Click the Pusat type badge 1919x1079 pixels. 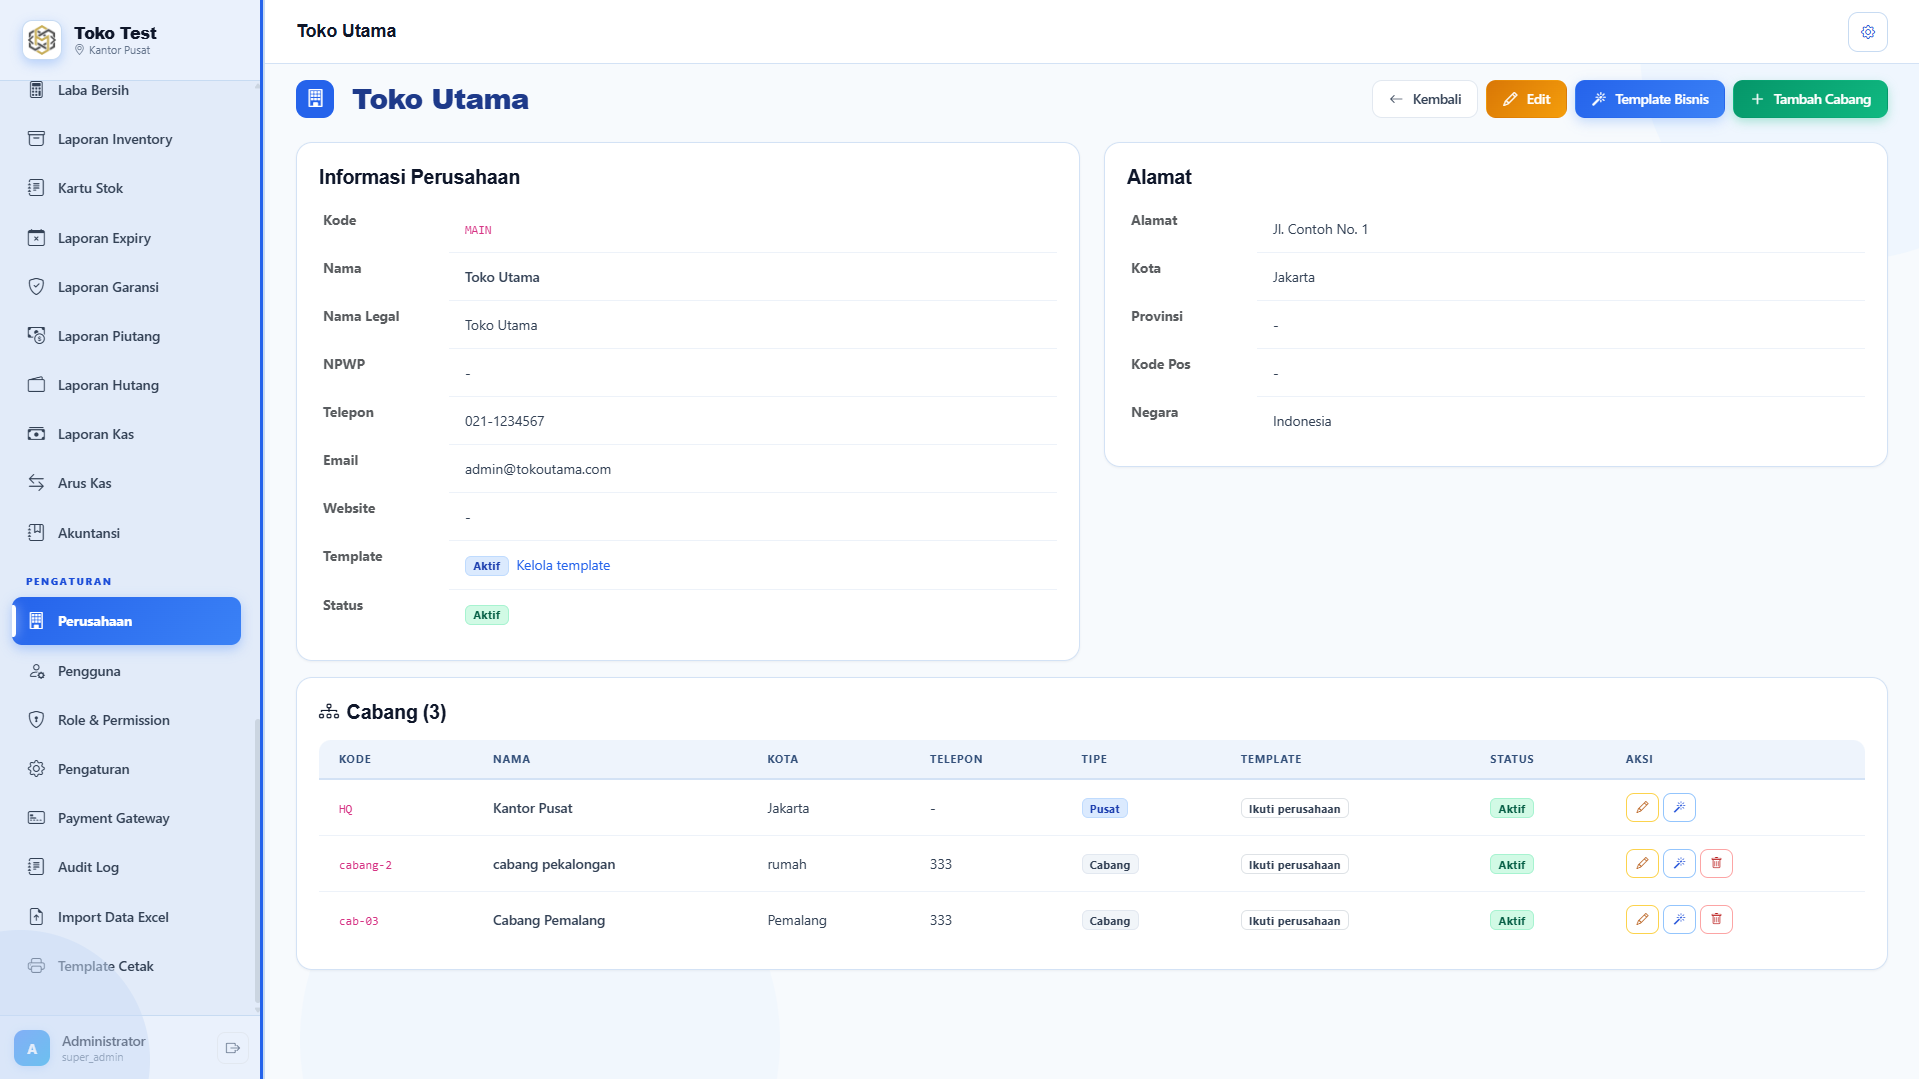pos(1104,808)
